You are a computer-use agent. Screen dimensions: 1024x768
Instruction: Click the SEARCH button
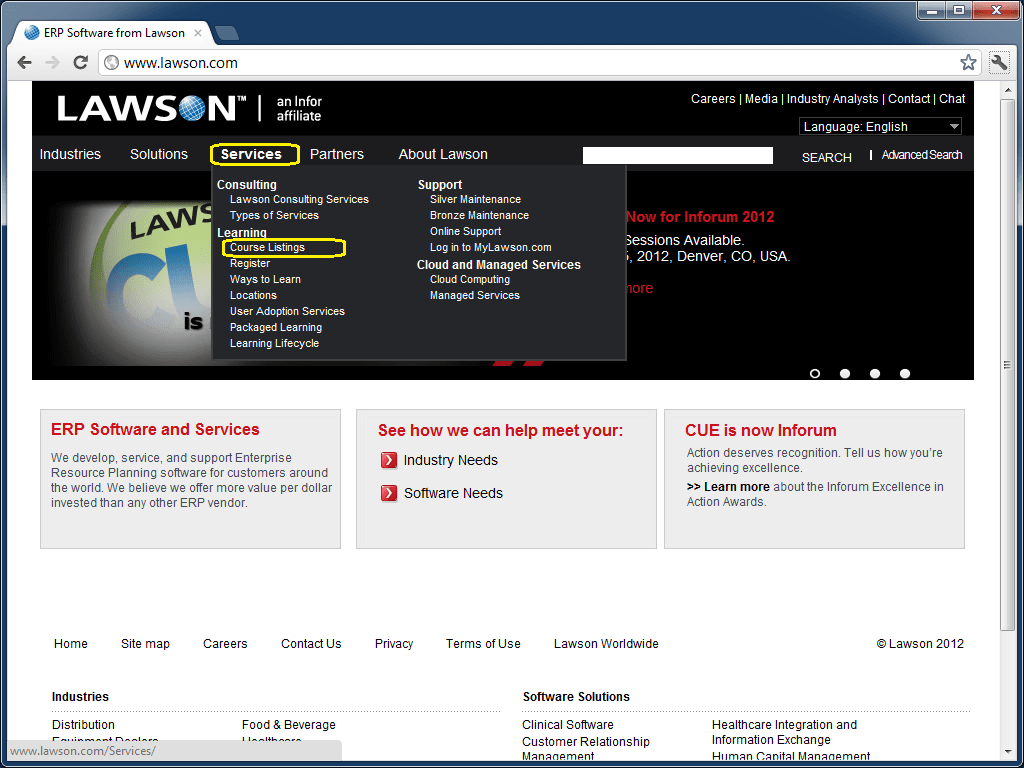coord(826,157)
